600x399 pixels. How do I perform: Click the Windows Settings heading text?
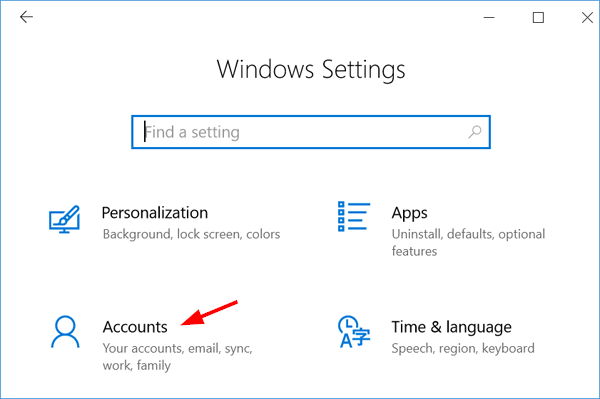311,70
